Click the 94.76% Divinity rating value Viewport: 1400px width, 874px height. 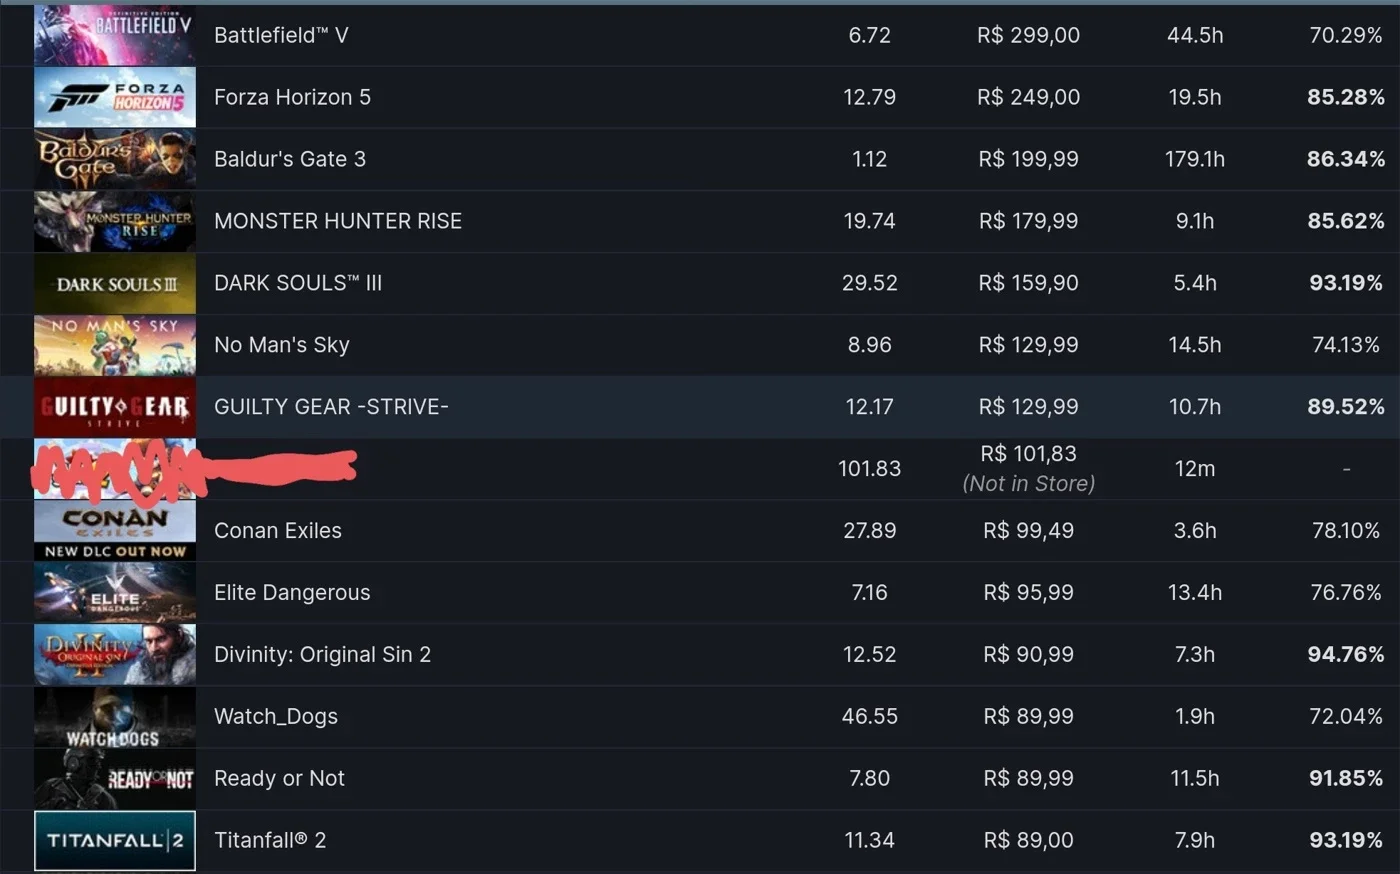tap(1346, 655)
